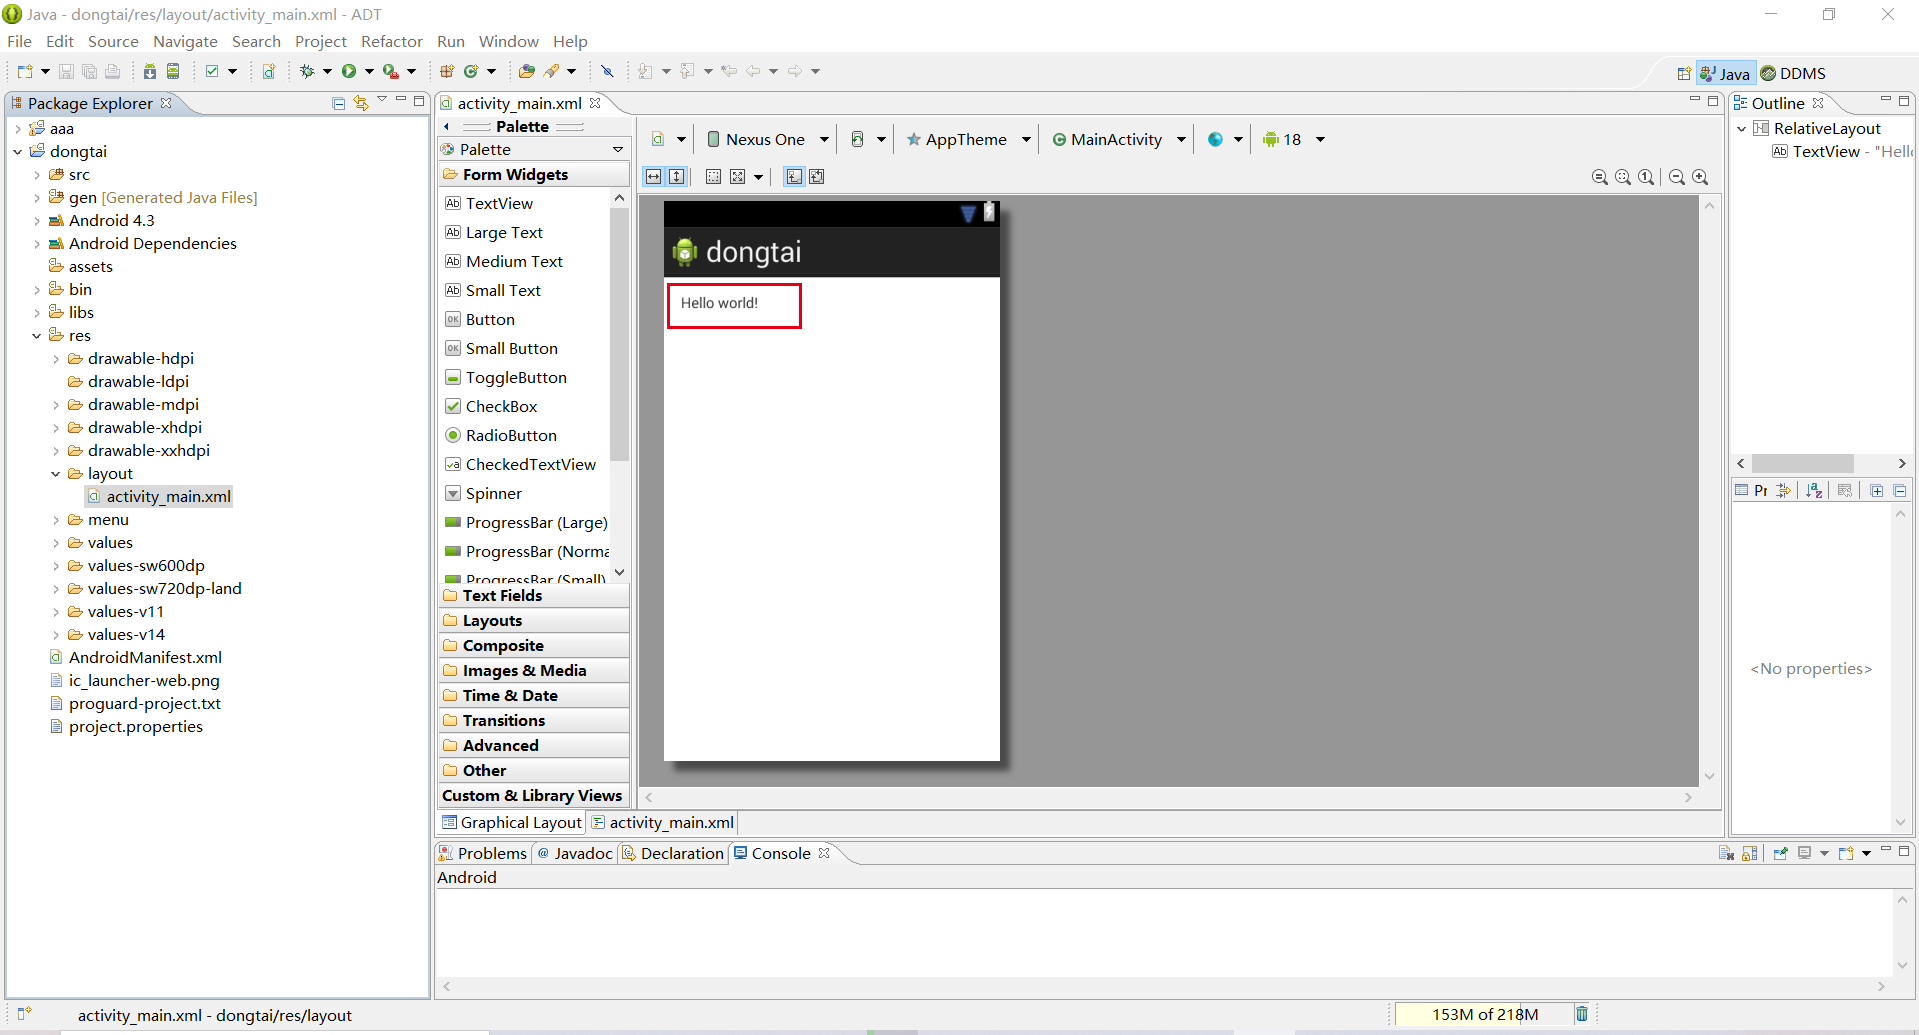Open the Palette options dropdown arrow
The height and width of the screenshot is (1035, 1919).
pos(618,149)
